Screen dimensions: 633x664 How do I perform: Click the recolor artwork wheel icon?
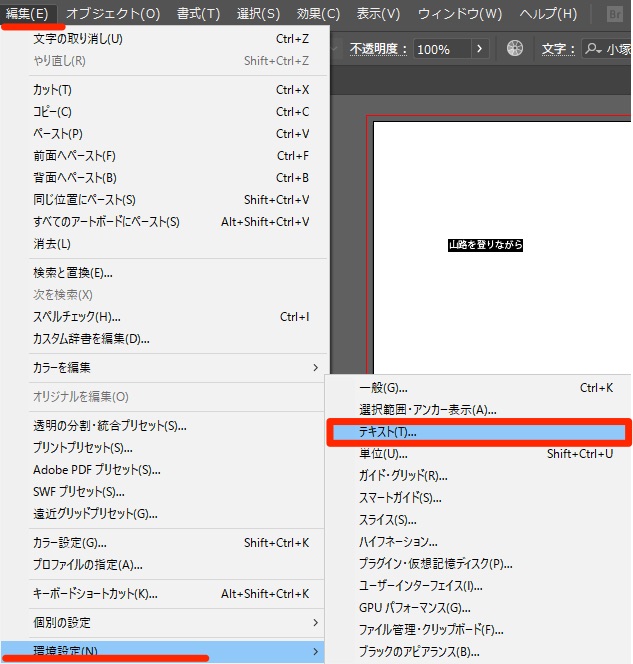click(x=515, y=48)
